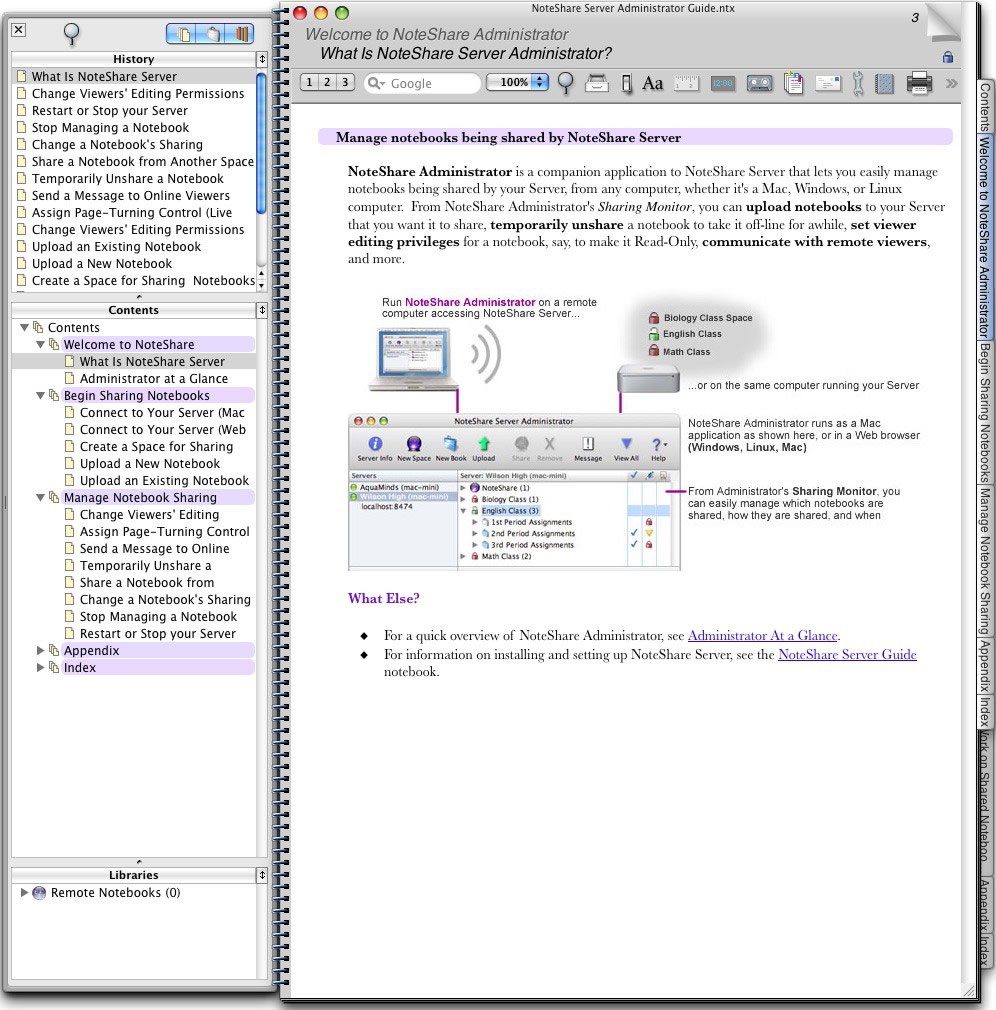
Task: Open 'Assign Page-Turning Control' in Contents tree
Action: (x=164, y=531)
